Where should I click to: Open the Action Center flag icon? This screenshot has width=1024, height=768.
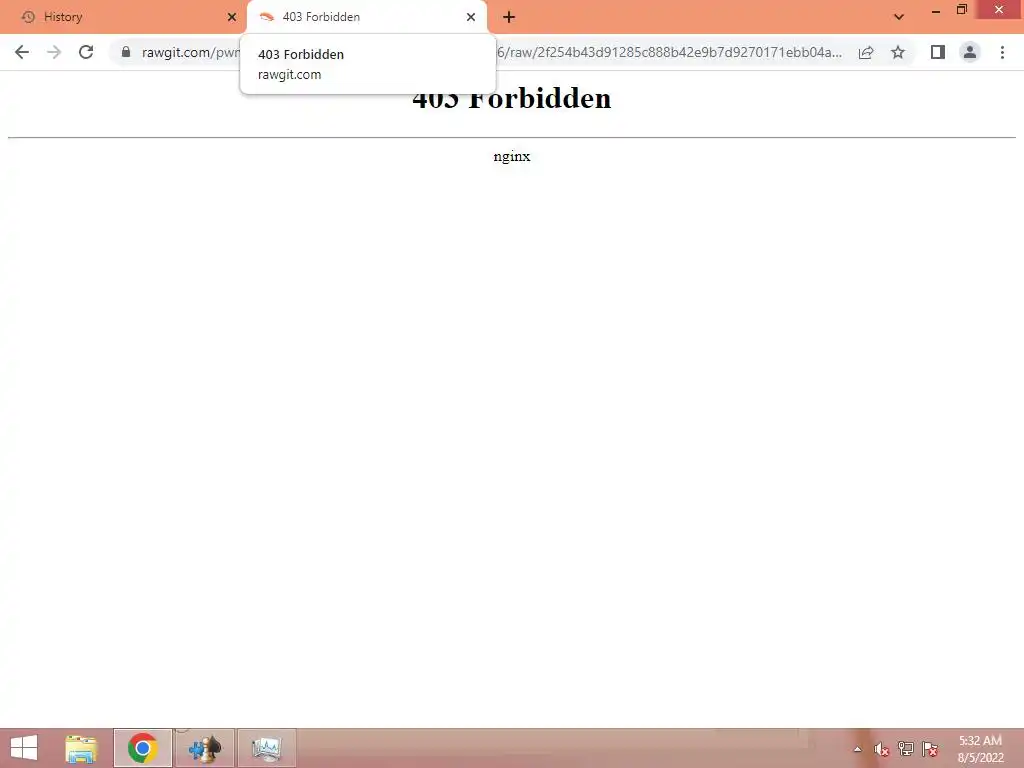coord(930,749)
